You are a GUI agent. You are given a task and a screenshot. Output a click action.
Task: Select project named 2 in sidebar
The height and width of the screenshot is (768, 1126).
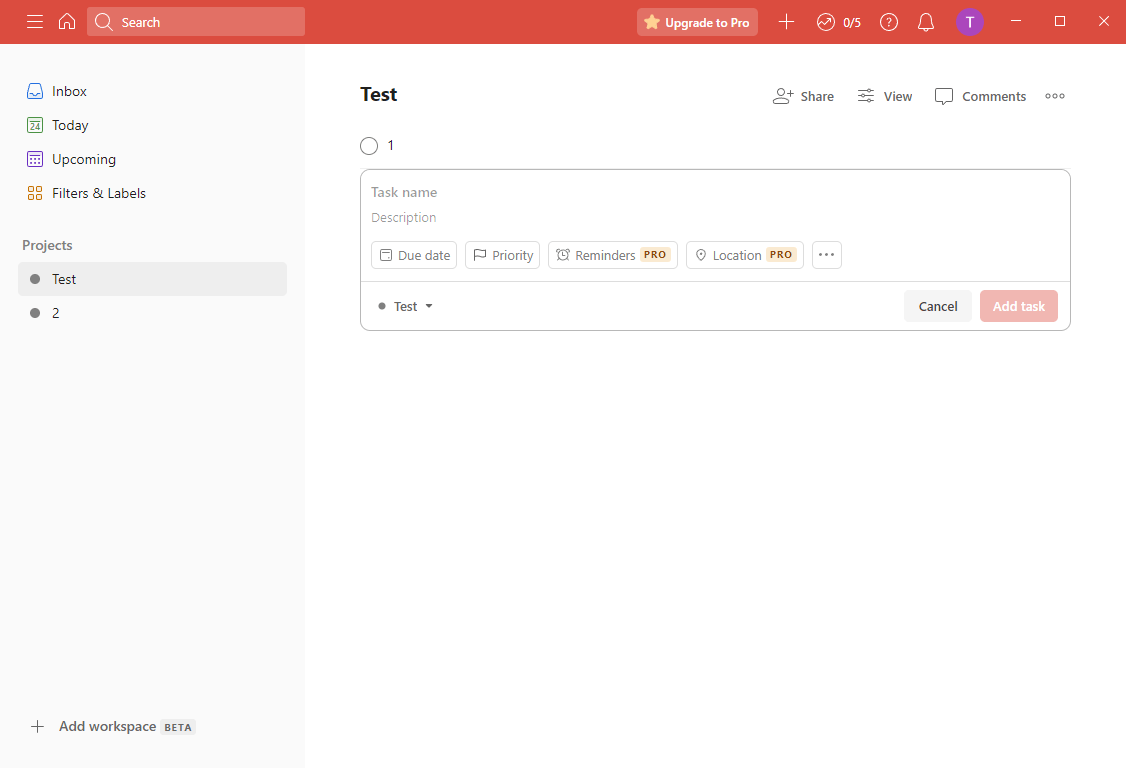pyautogui.click(x=152, y=313)
